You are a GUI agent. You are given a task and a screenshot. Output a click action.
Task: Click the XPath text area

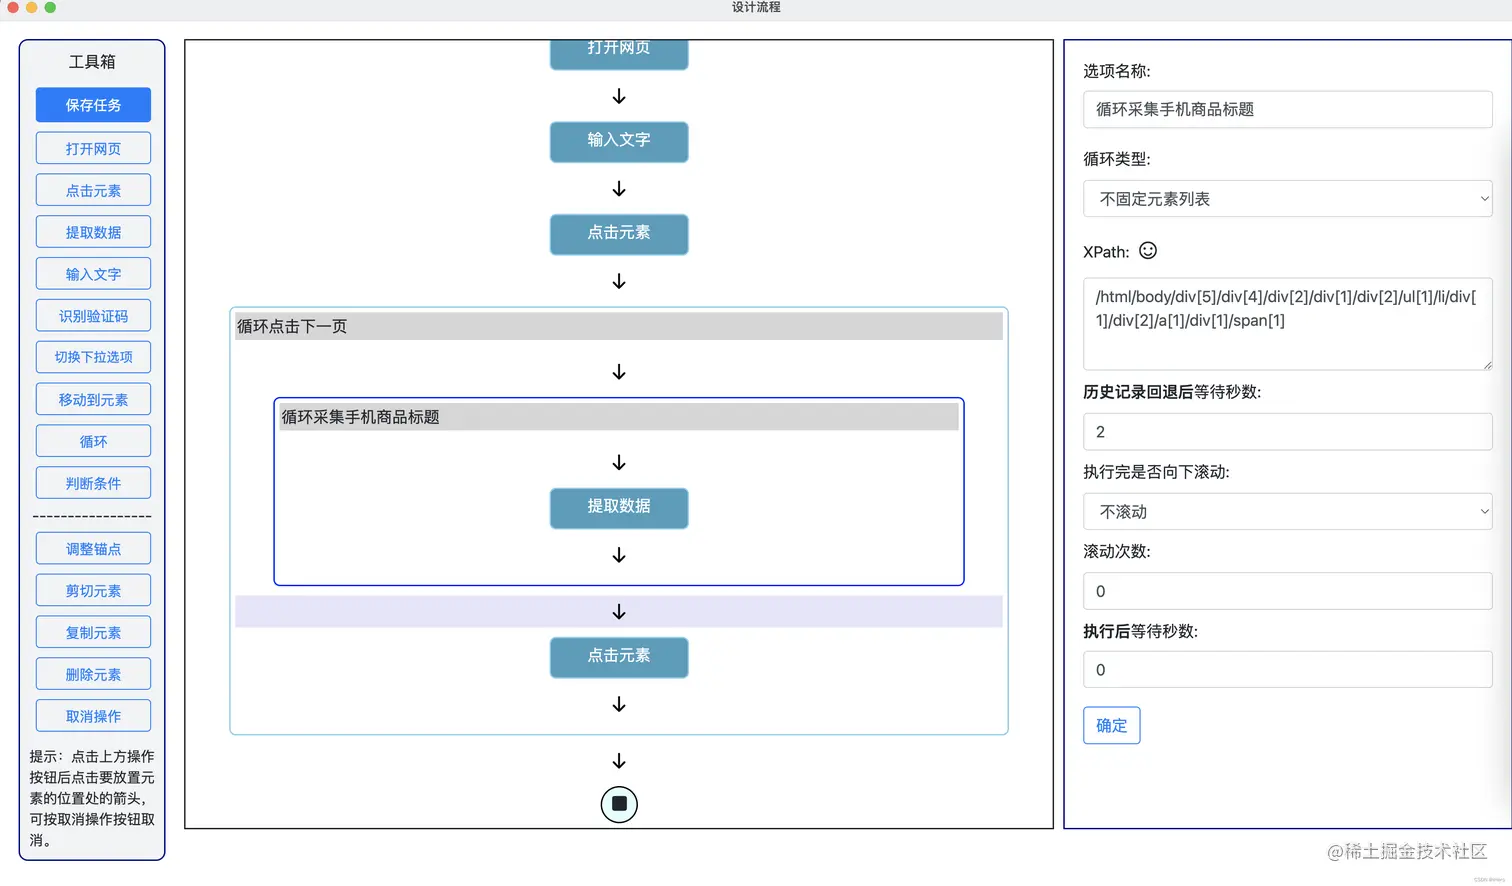pyautogui.click(x=1286, y=320)
